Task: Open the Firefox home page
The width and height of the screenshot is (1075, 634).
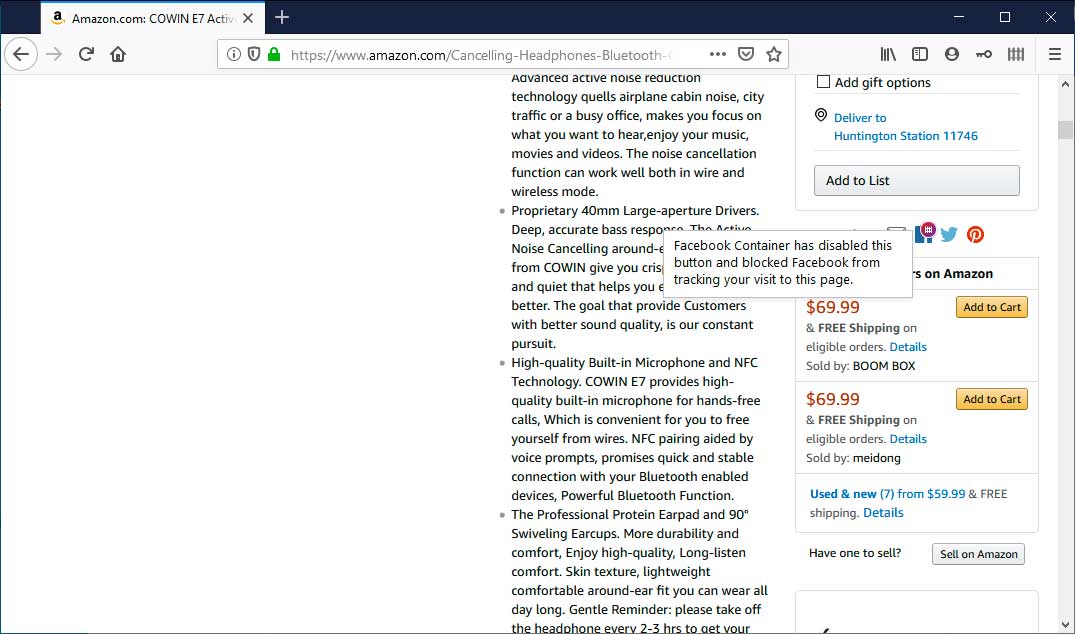Action: (118, 54)
